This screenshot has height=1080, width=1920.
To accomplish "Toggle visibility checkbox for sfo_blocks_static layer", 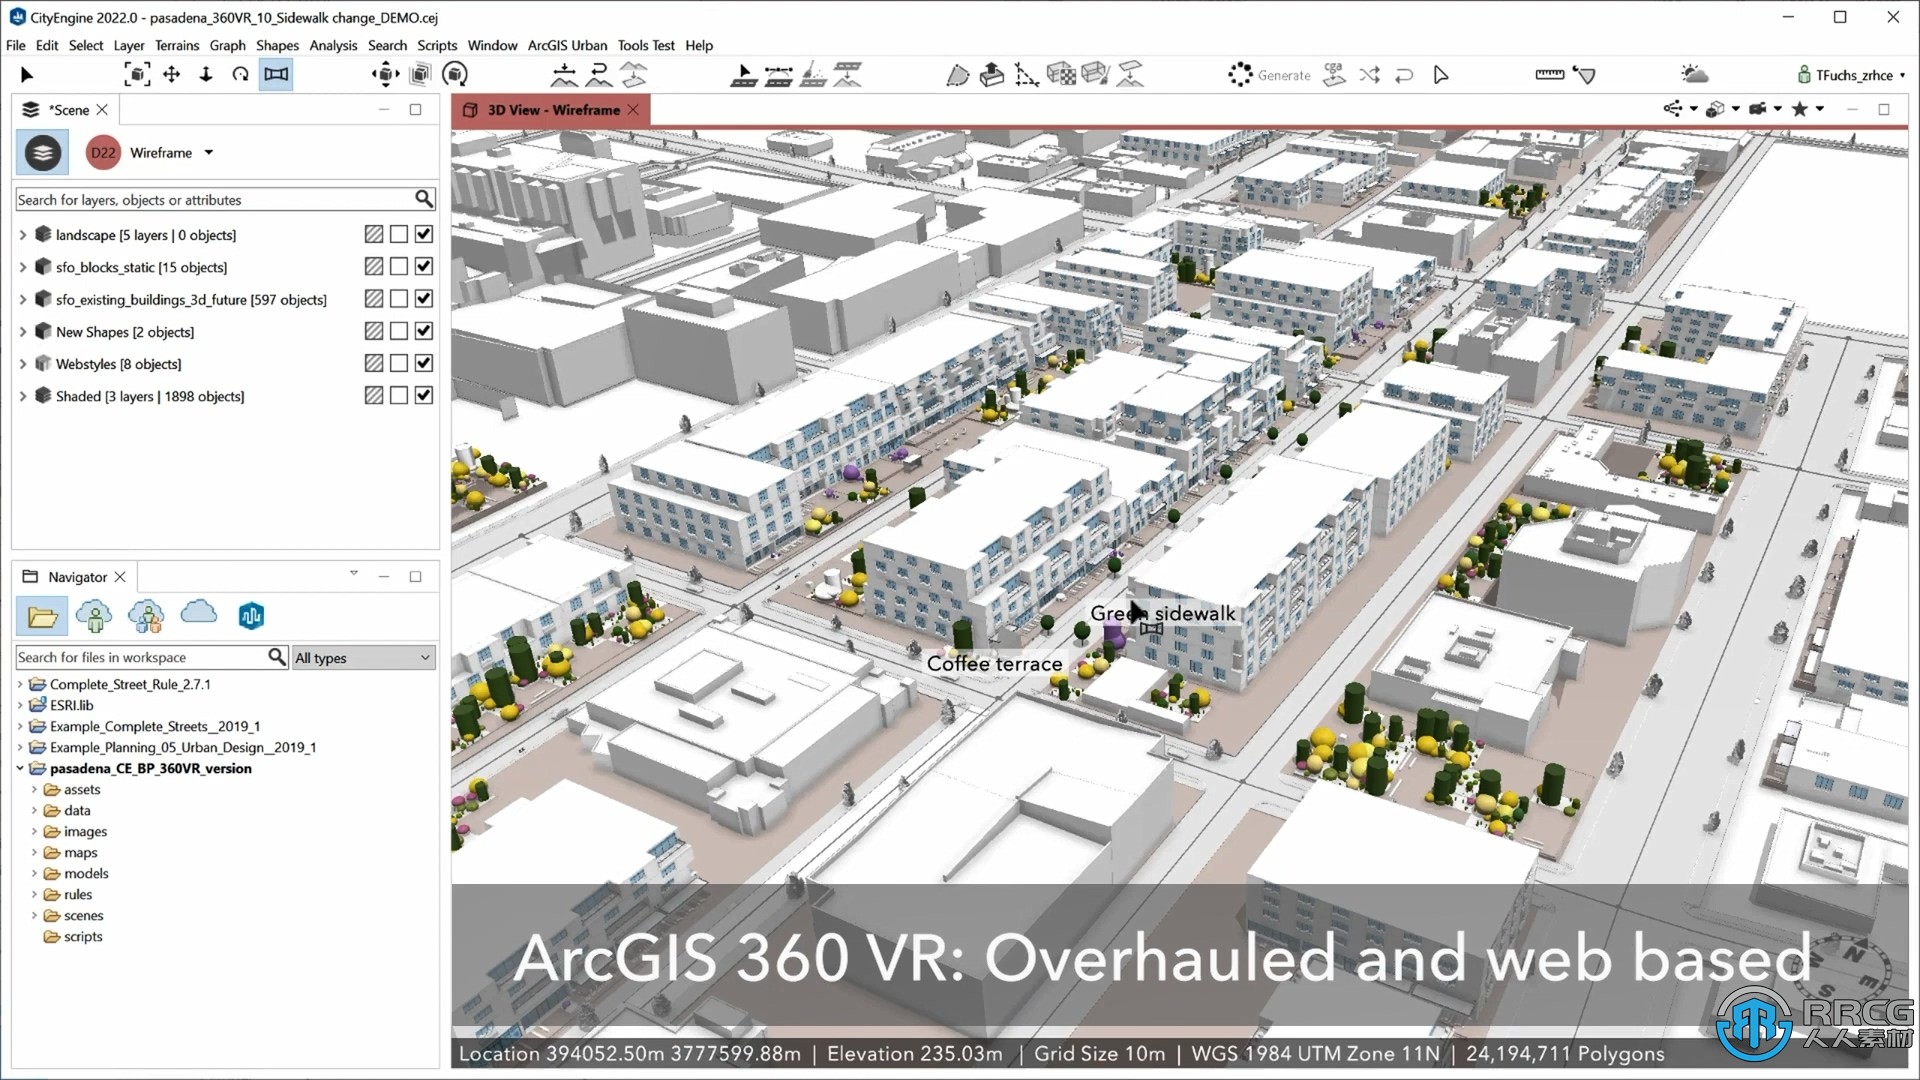I will coord(424,266).
